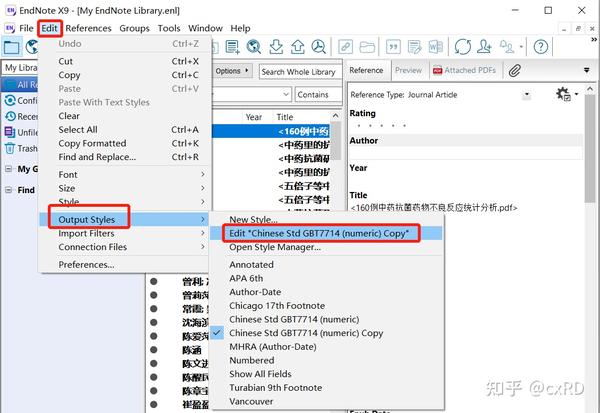
Task: Click the find full text icon
Action: tap(318, 47)
